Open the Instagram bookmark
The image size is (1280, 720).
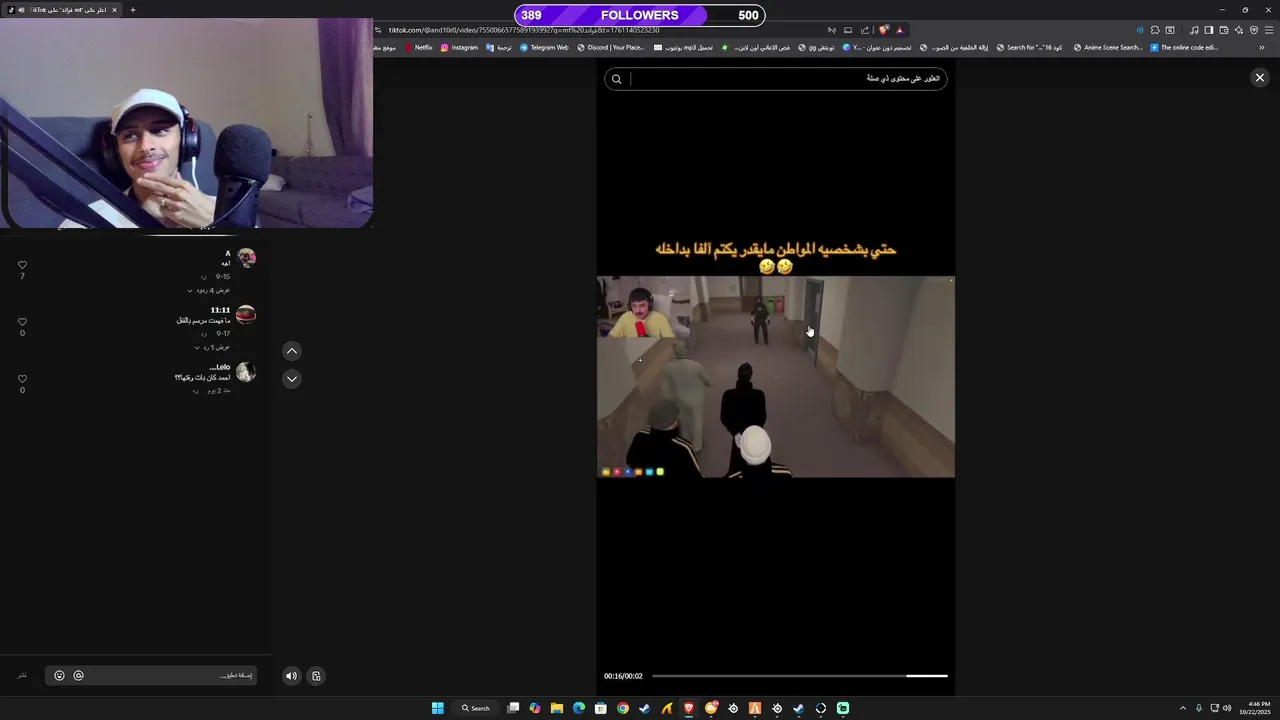click(459, 47)
